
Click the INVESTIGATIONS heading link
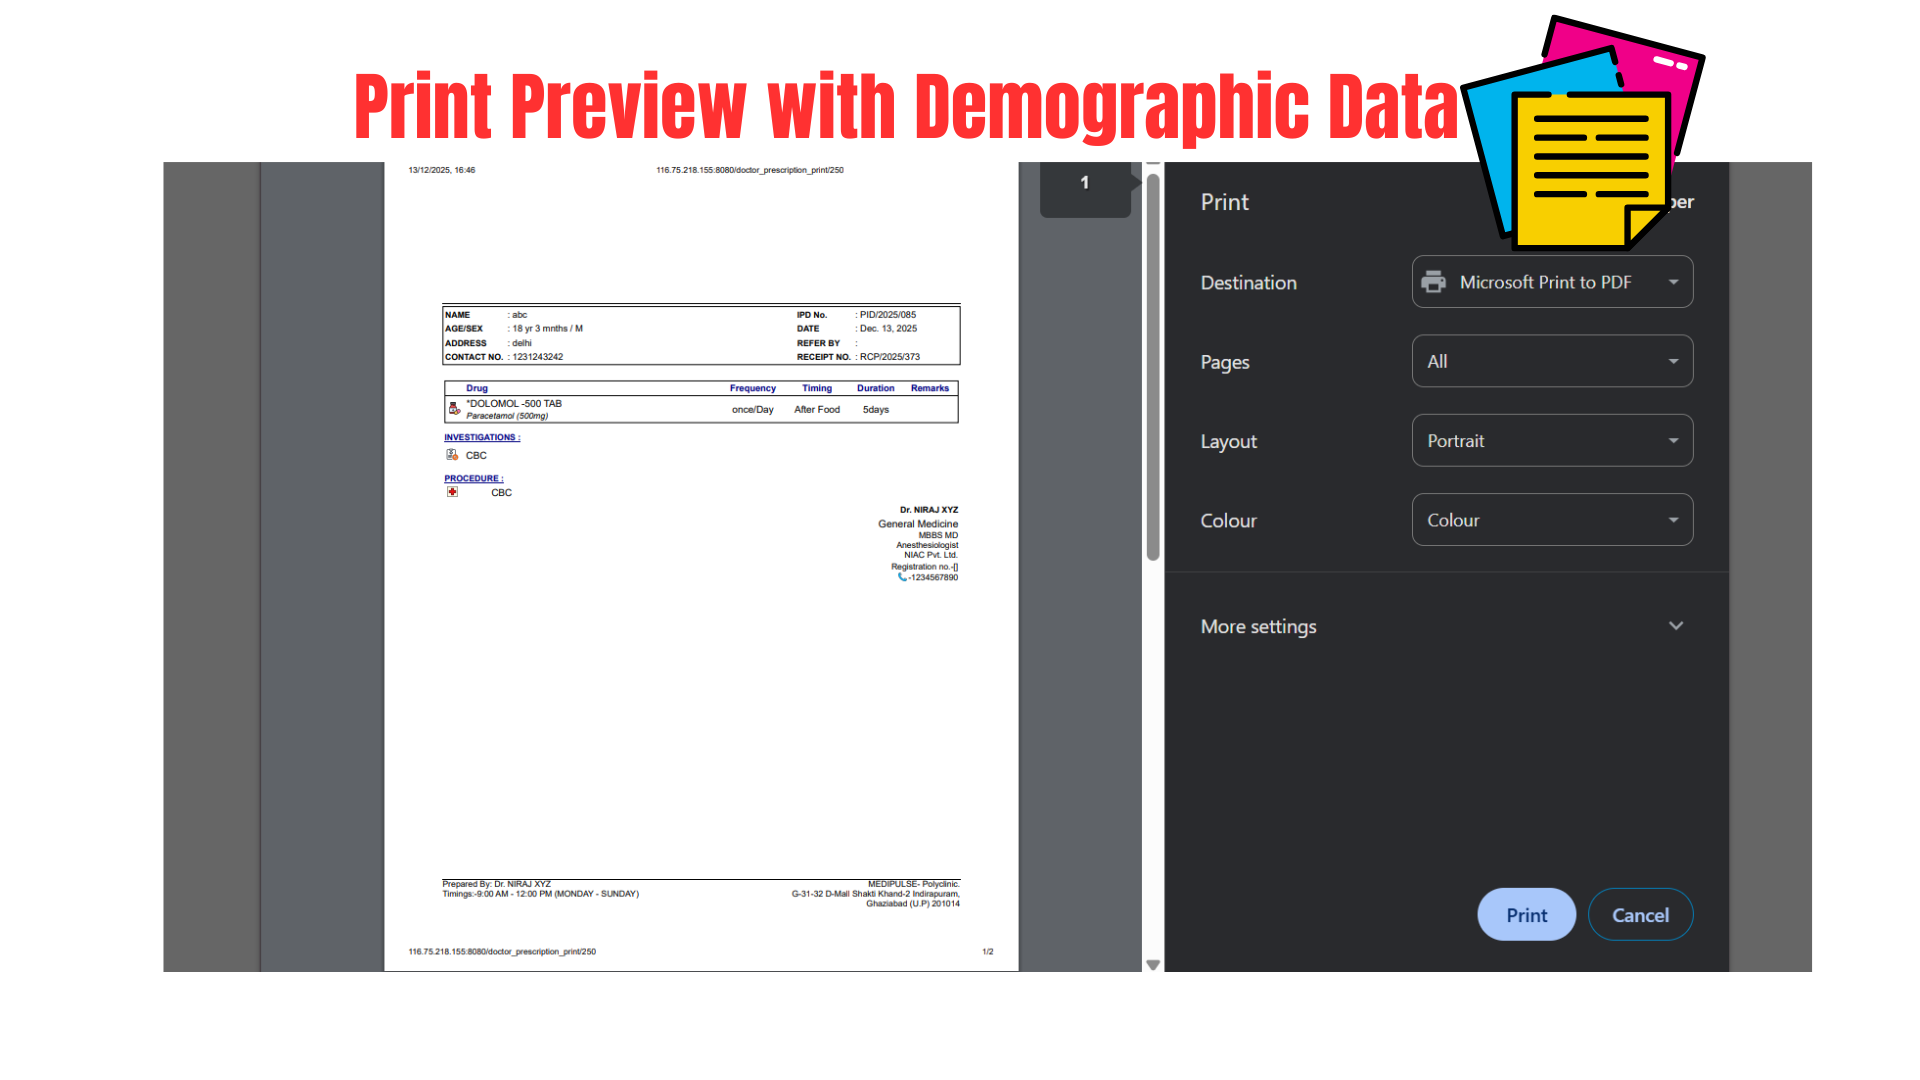482,437
